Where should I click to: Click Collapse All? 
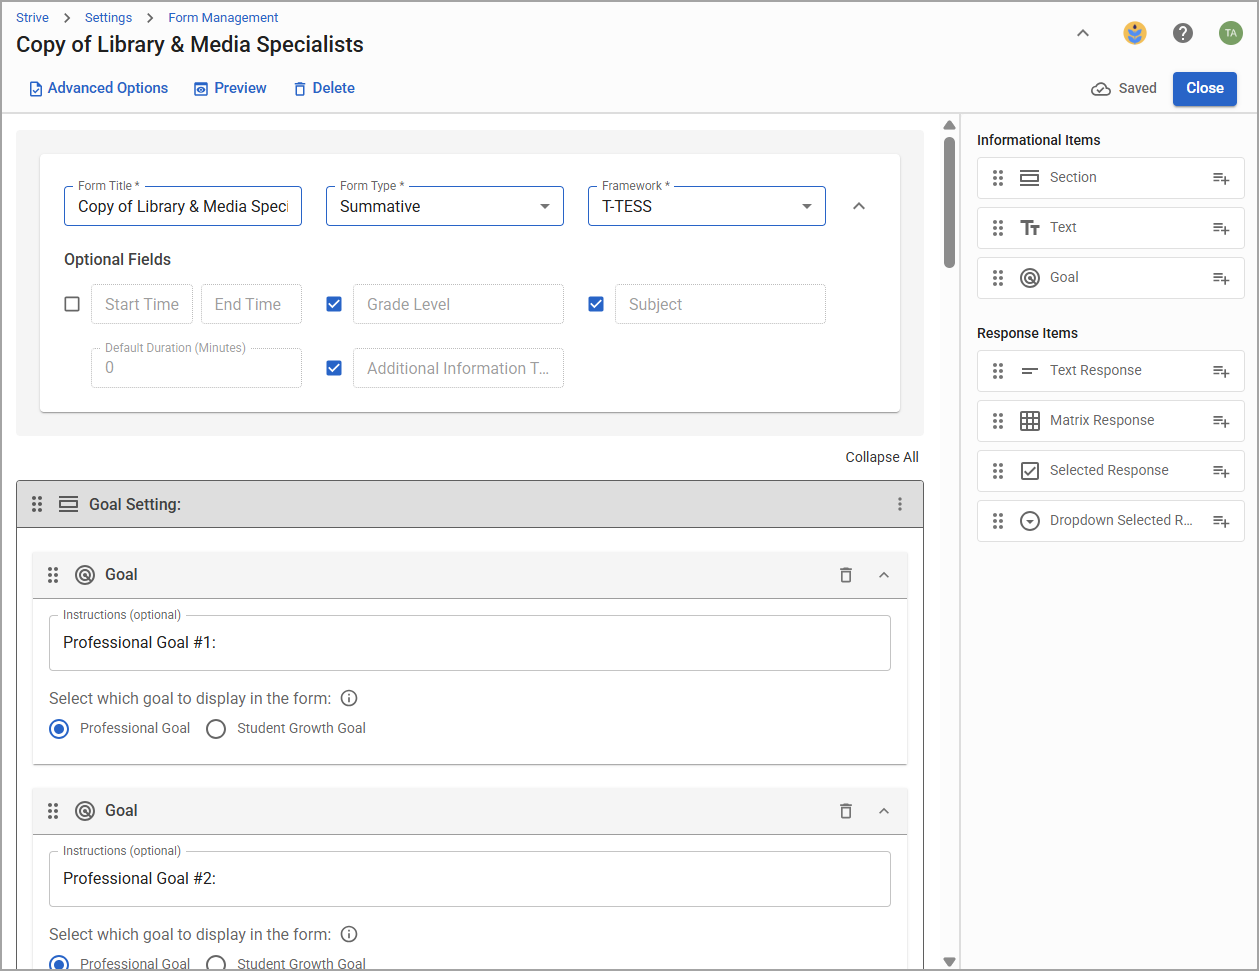(882, 457)
